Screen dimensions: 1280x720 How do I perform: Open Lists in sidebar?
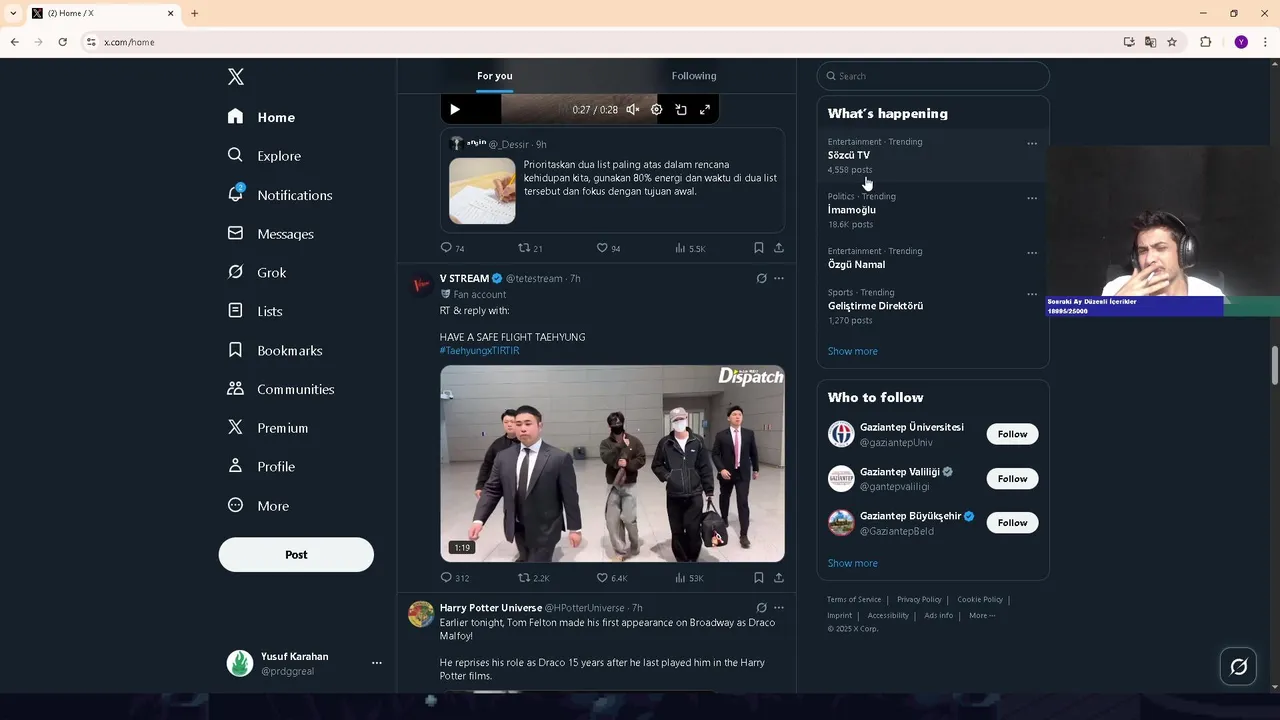pos(255,311)
